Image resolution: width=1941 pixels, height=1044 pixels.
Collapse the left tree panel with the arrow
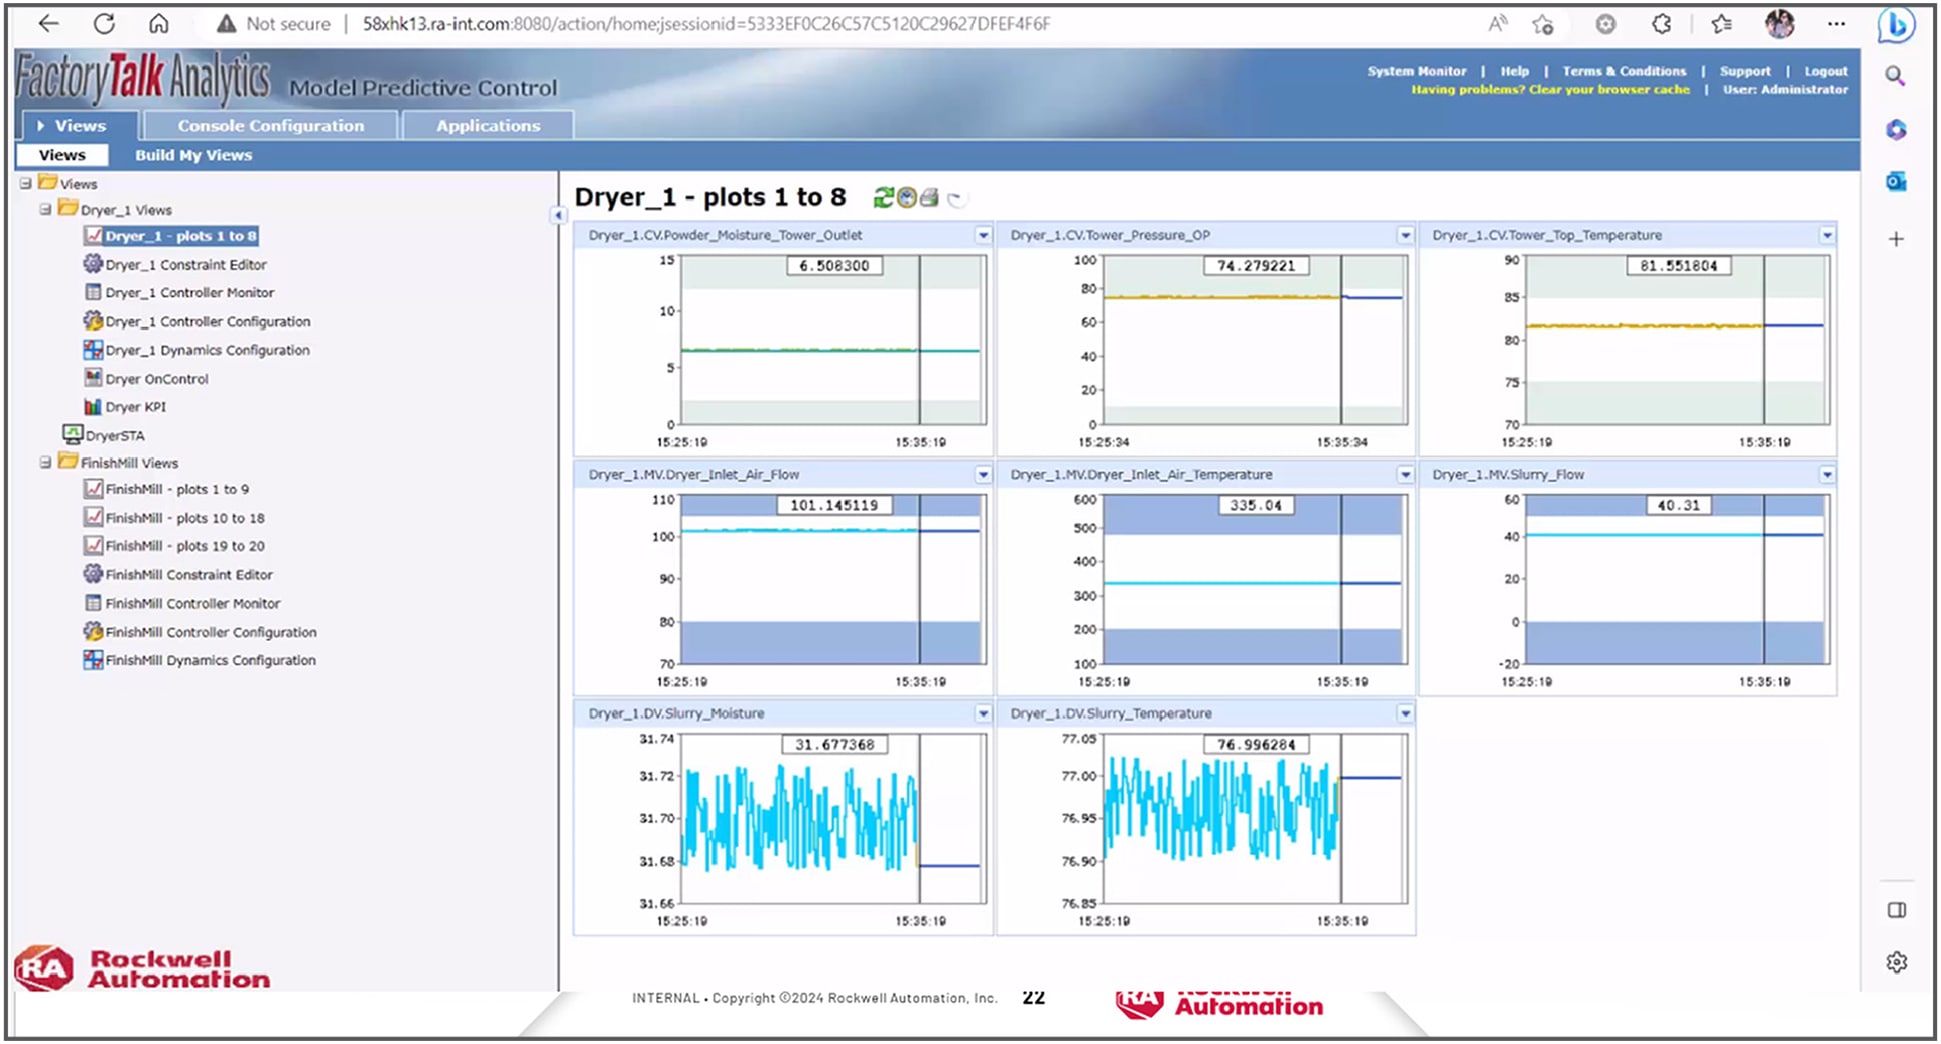558,215
